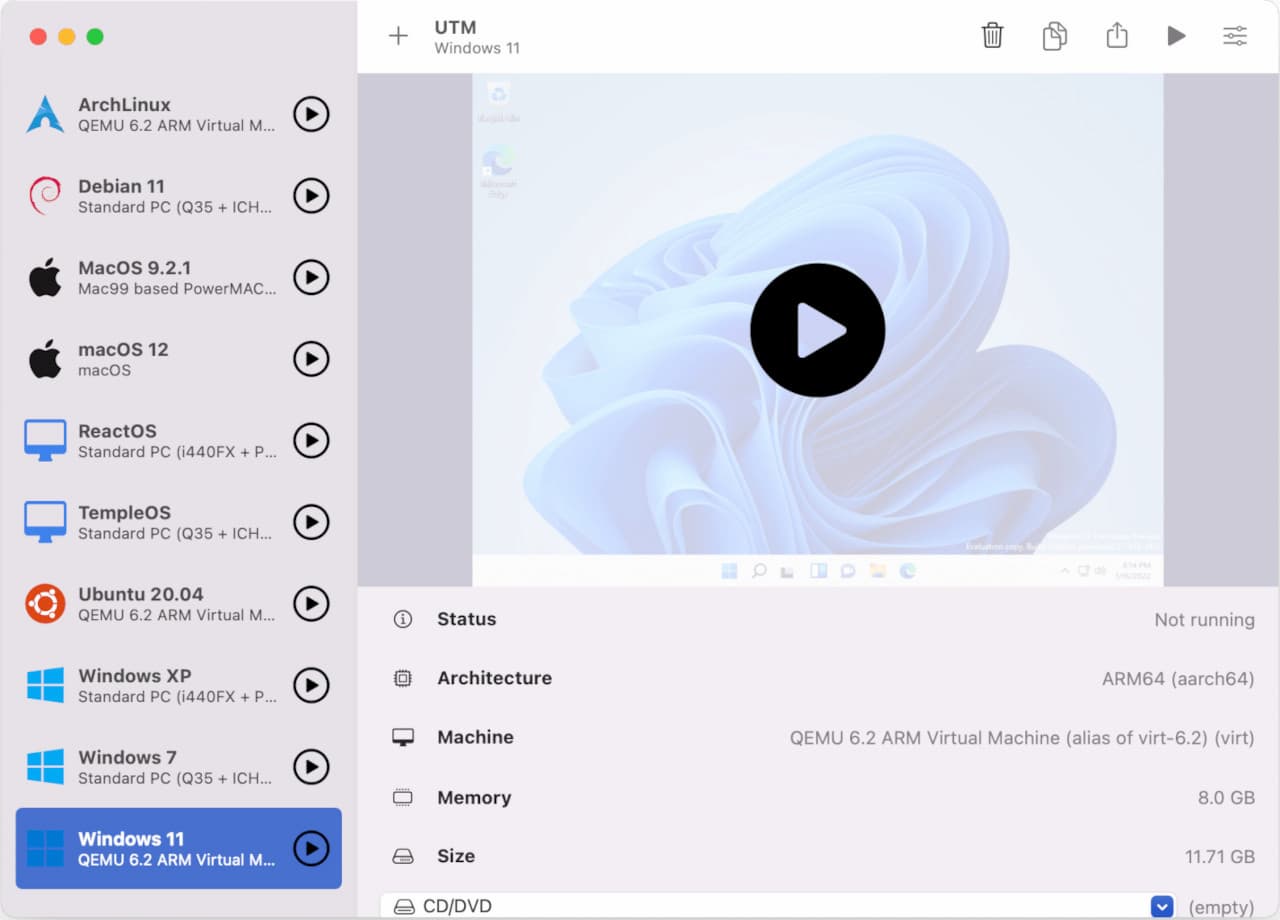This screenshot has height=920, width=1280.
Task: Click the monitor icon beside TempleOS
Action: pos(45,522)
